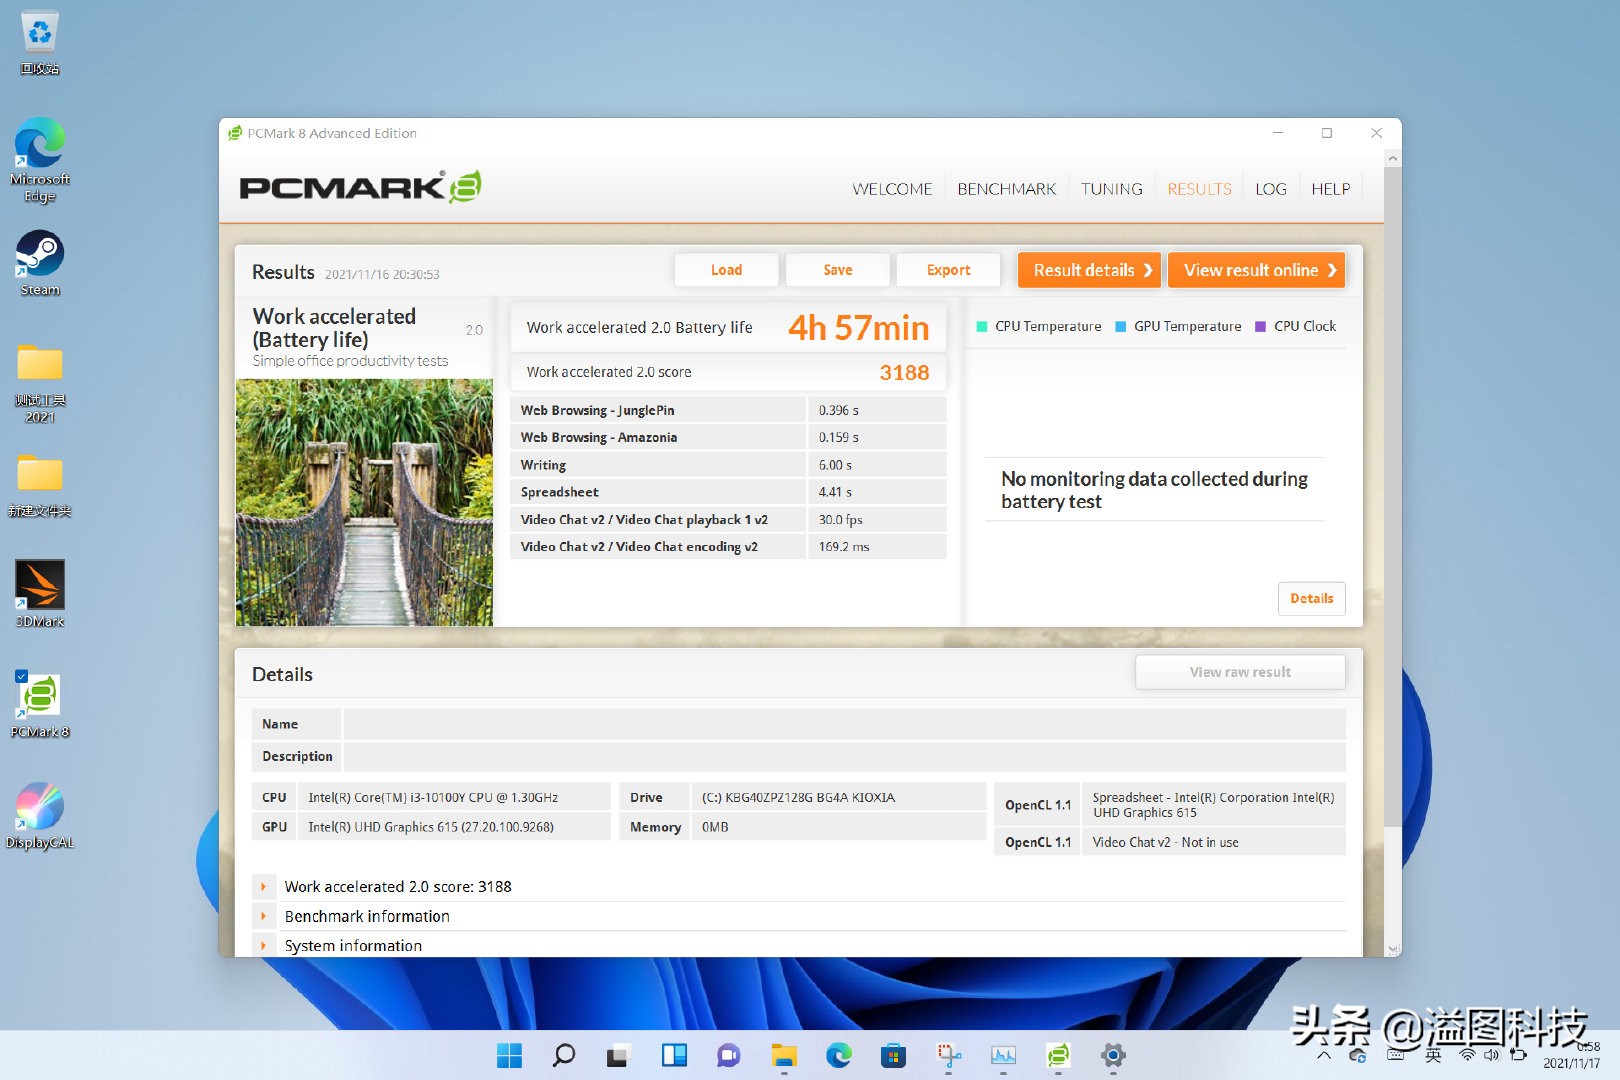Viewport: 1620px width, 1080px height.
Task: Open 3DMark desktop shortcut
Action: pyautogui.click(x=40, y=594)
